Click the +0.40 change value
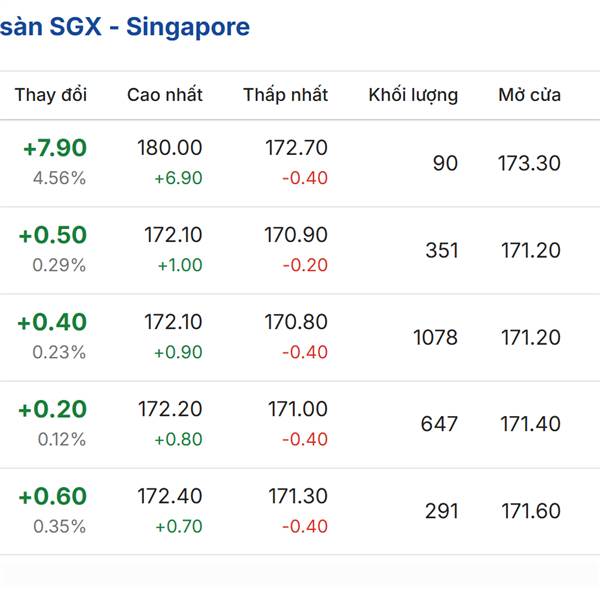 click(52, 322)
